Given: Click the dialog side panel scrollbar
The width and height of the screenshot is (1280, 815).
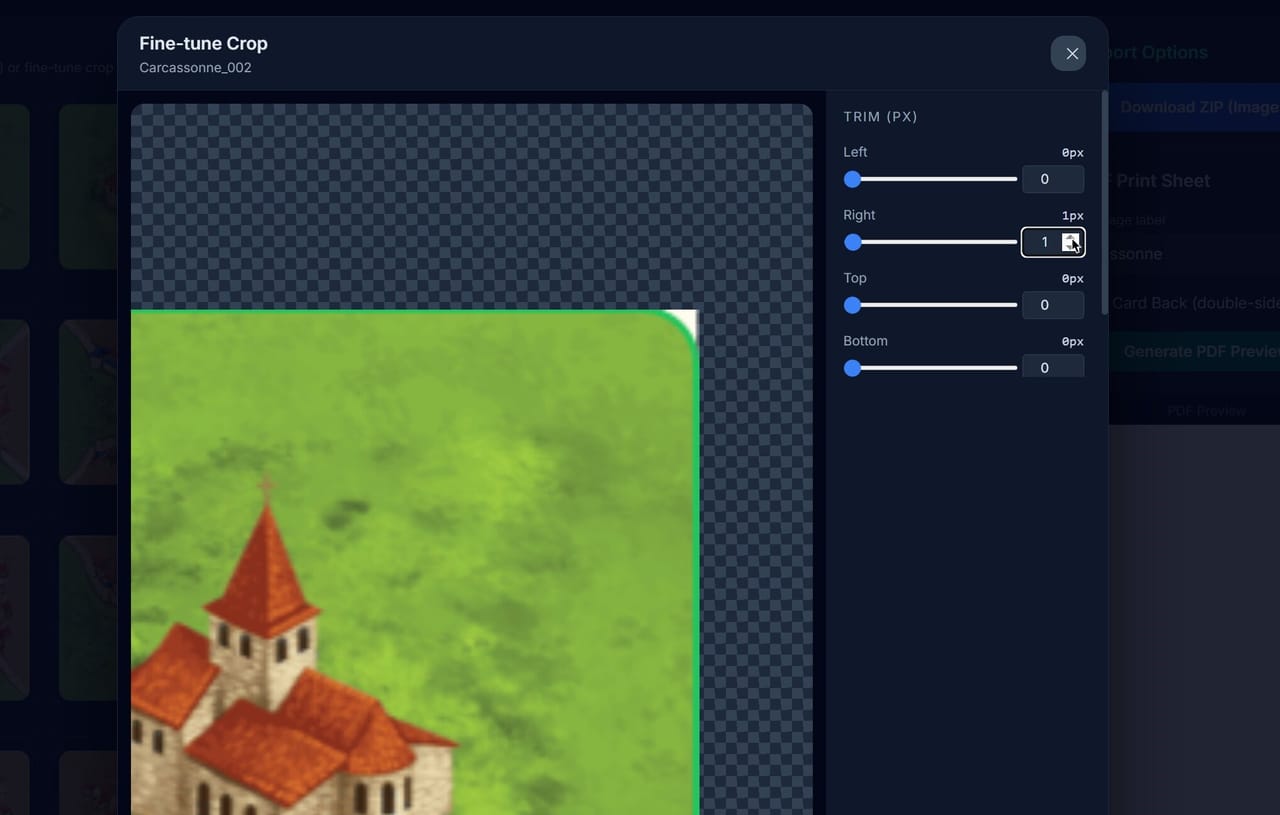Looking at the screenshot, I should (x=1104, y=202).
